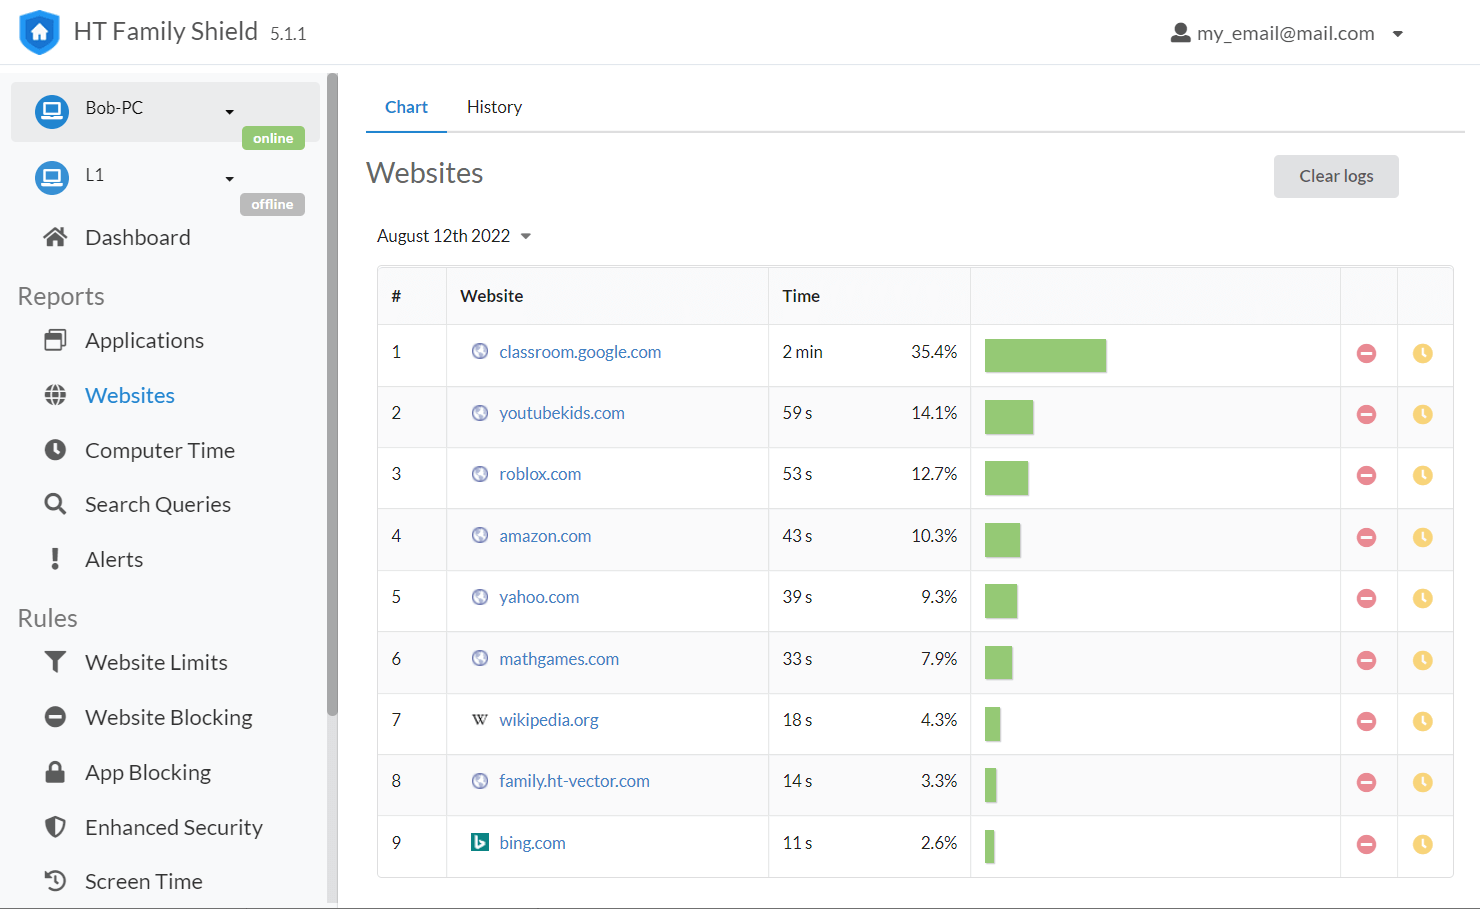Open the roblox.com link
Image resolution: width=1480 pixels, height=909 pixels.
click(x=540, y=474)
